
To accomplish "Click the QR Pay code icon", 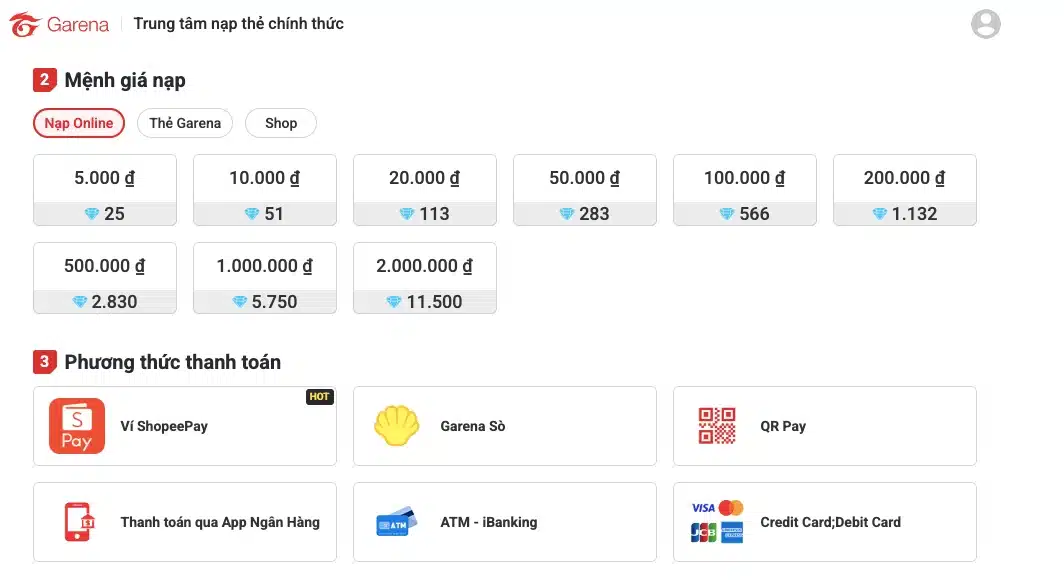I will point(717,426).
